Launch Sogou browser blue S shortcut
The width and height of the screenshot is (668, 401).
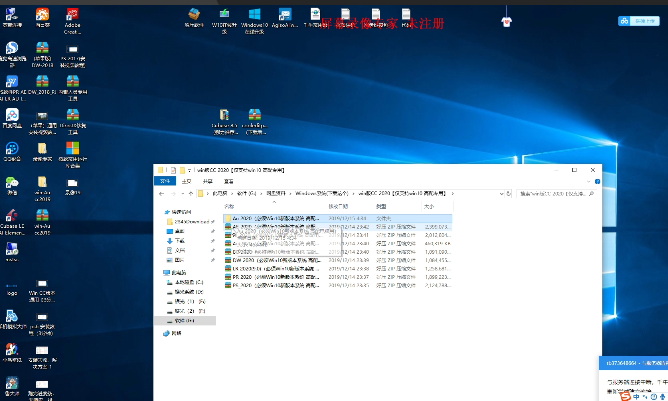click(12, 54)
